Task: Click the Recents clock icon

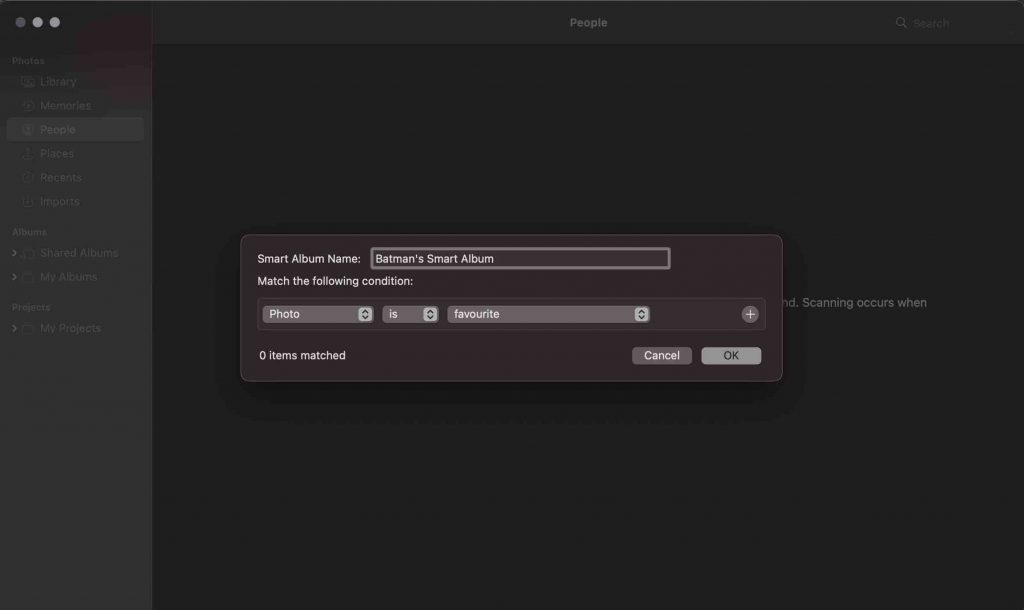Action: point(28,178)
